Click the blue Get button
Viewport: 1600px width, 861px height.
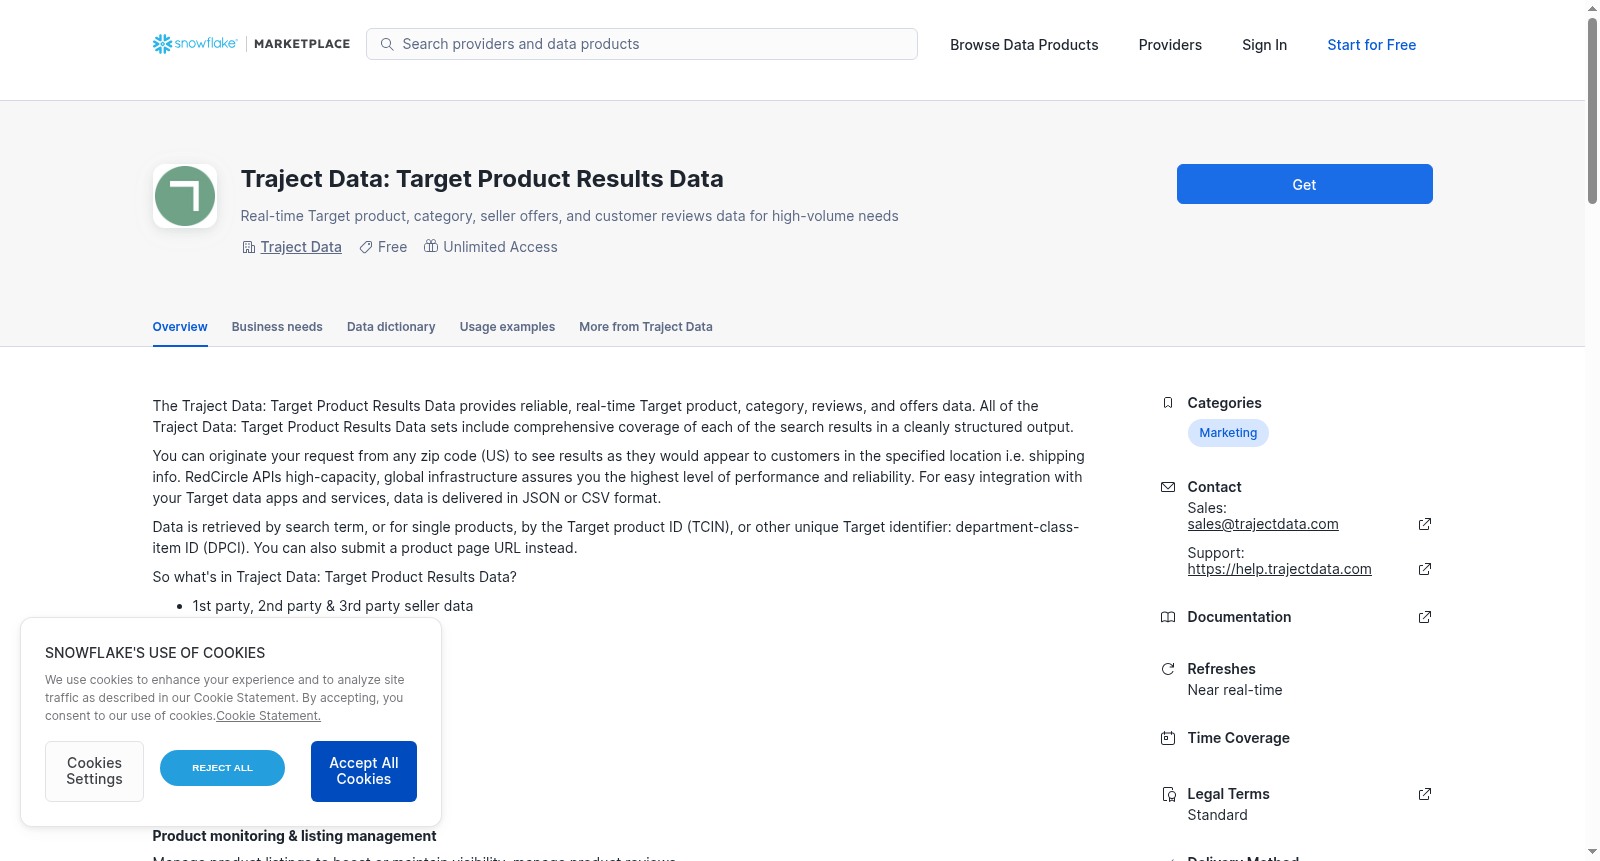coord(1304,184)
